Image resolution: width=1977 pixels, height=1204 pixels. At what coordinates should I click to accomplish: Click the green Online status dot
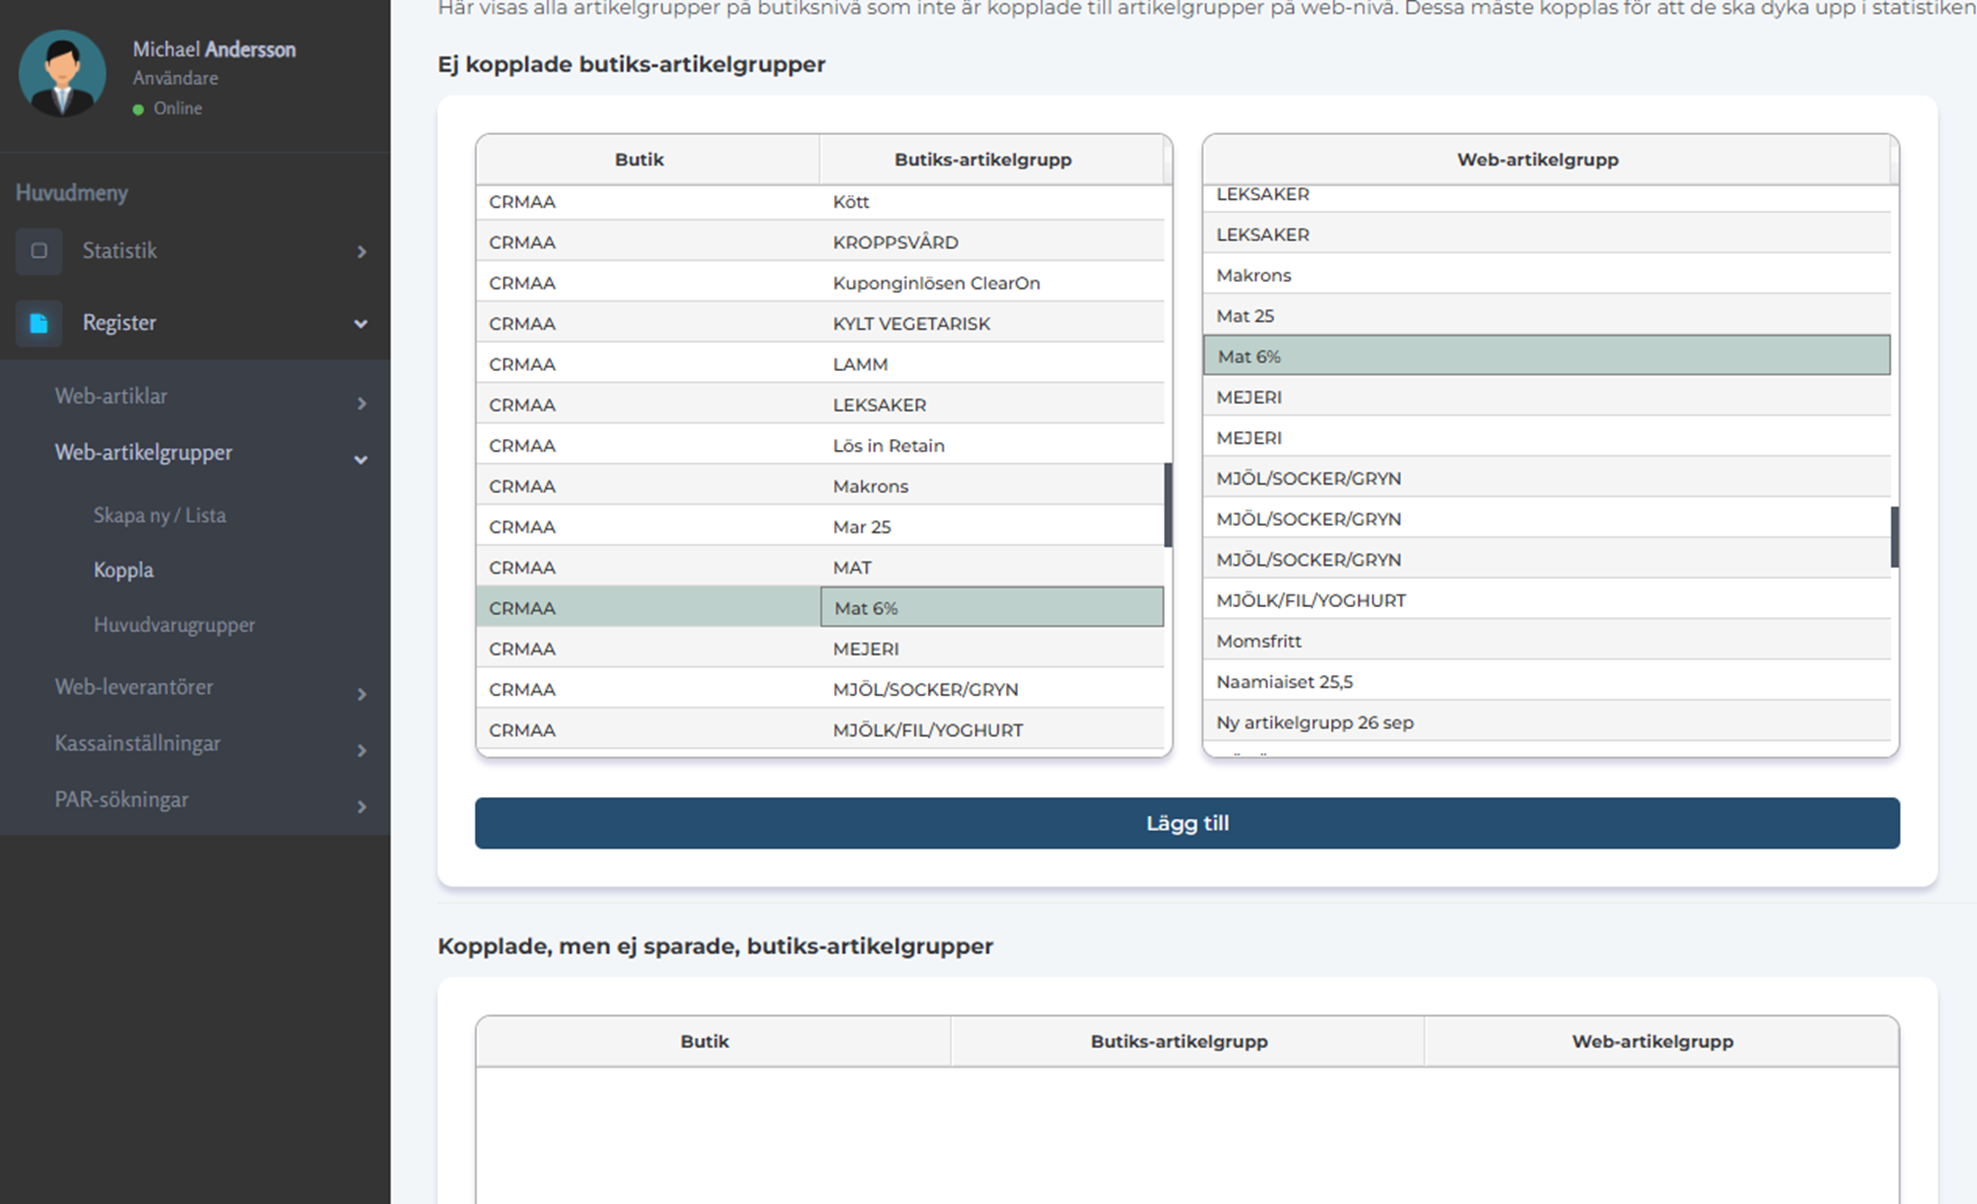click(x=138, y=109)
